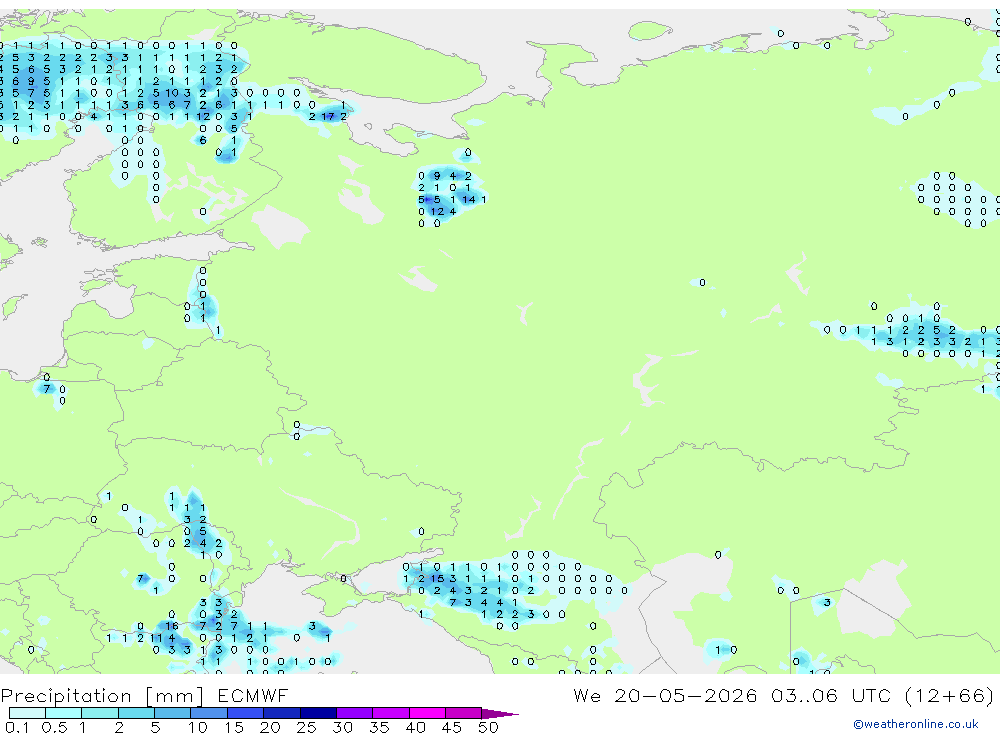Image resolution: width=1000 pixels, height=733 pixels.
Task: Click the 0.1–0.5 mm legend color swatch
Action: point(27,713)
